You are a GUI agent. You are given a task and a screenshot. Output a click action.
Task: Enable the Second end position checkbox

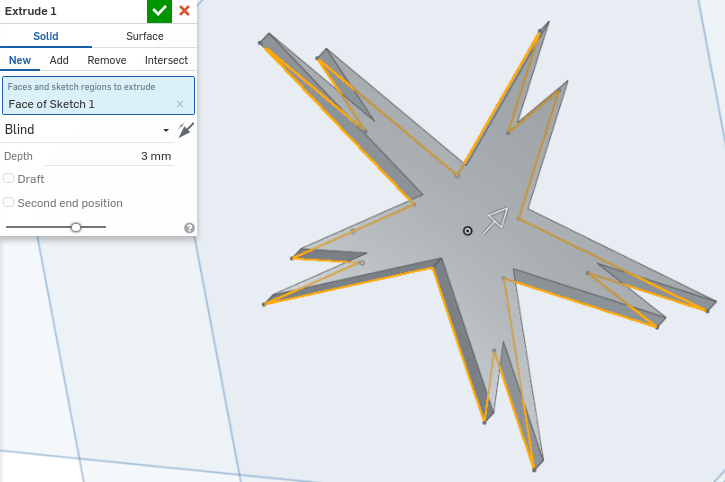pyautogui.click(x=8, y=202)
